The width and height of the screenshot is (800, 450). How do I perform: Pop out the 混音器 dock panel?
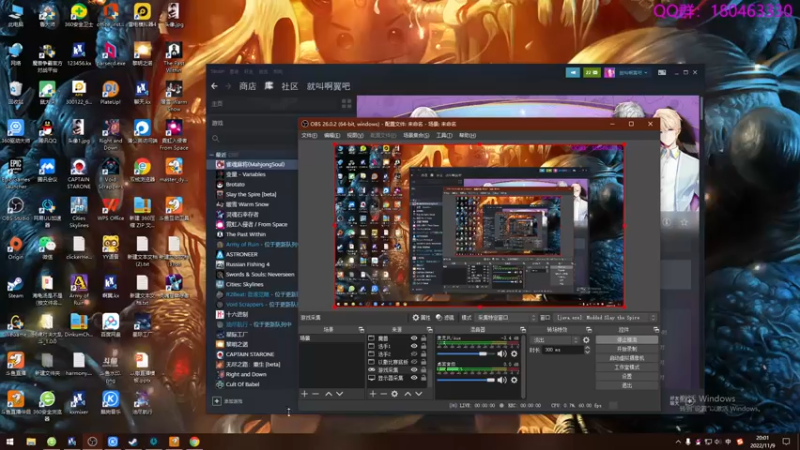(x=523, y=330)
